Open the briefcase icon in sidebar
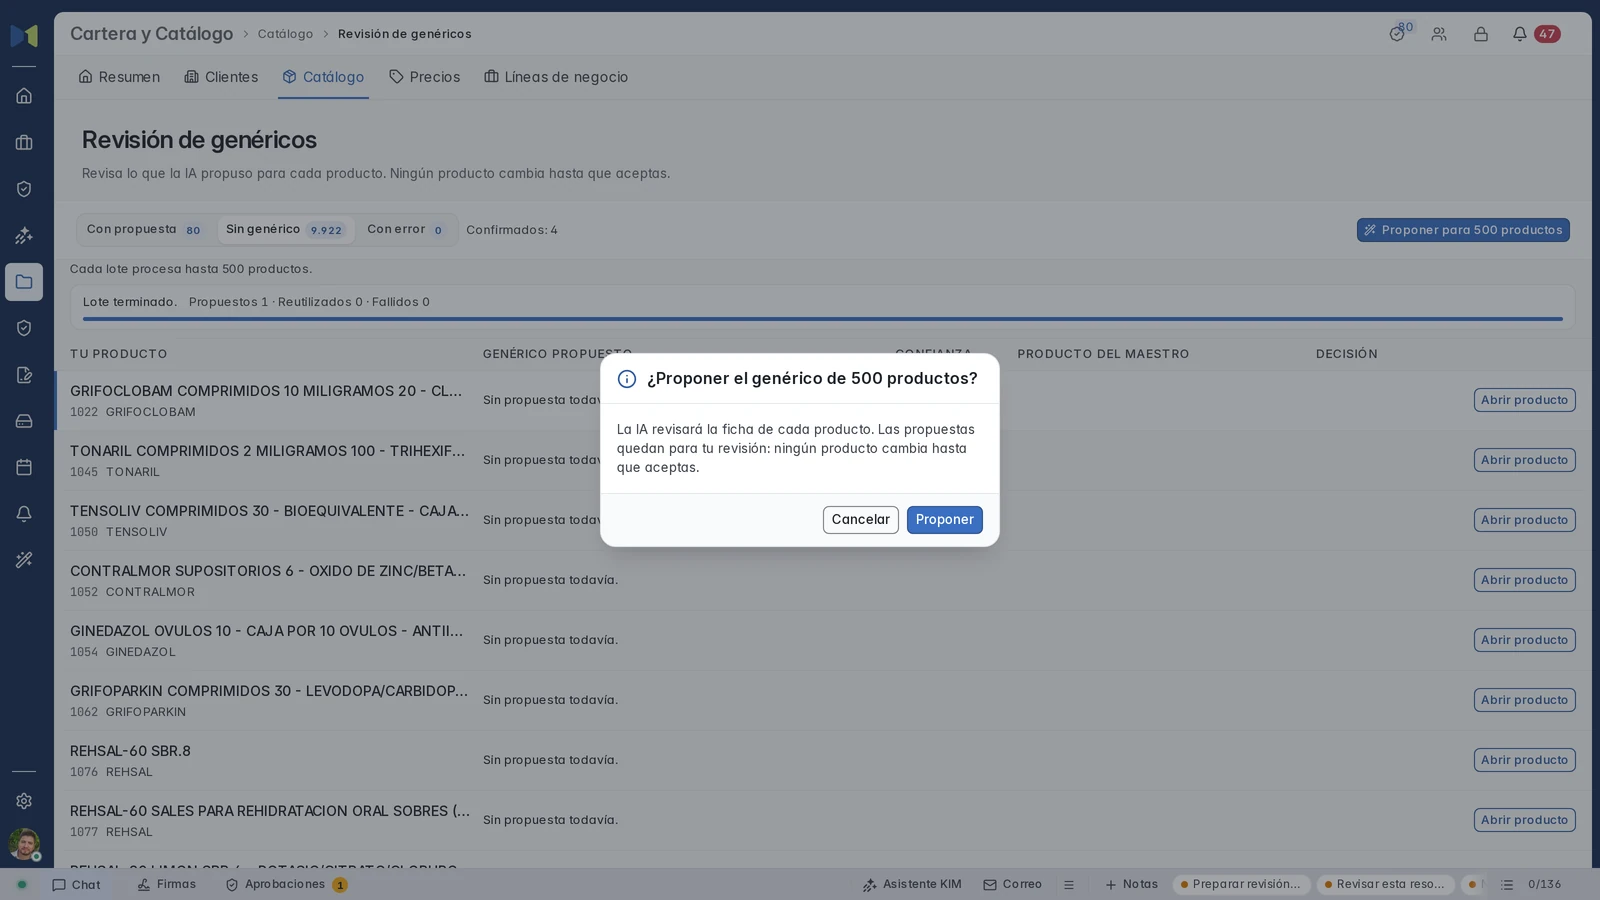1600x900 pixels. [x=24, y=143]
